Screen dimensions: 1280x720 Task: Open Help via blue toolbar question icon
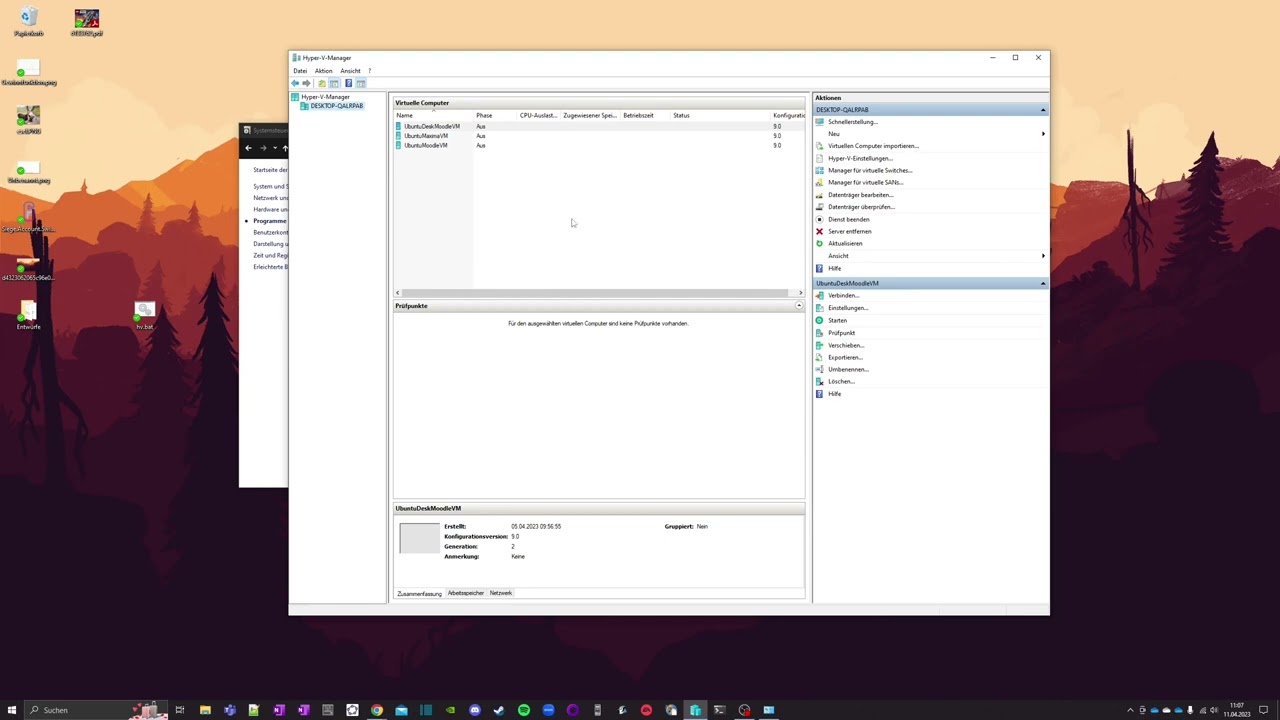point(348,83)
